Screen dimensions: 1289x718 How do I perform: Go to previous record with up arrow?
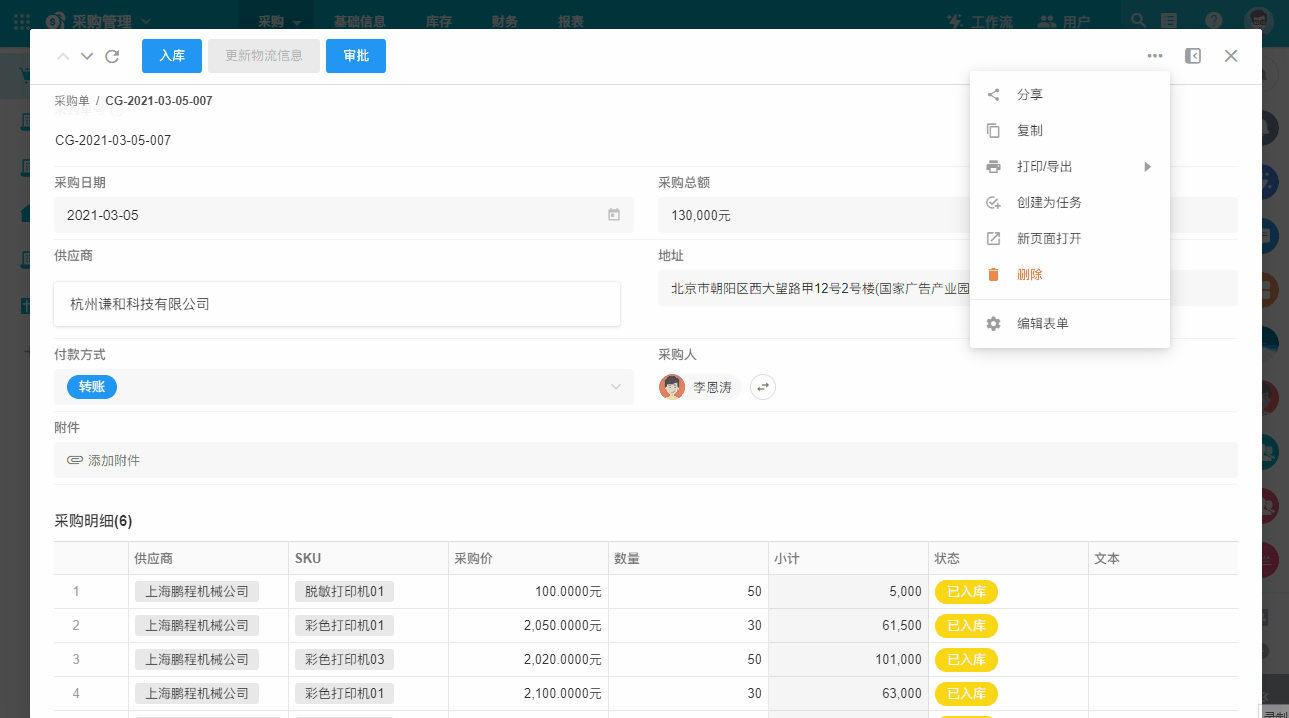pos(63,56)
